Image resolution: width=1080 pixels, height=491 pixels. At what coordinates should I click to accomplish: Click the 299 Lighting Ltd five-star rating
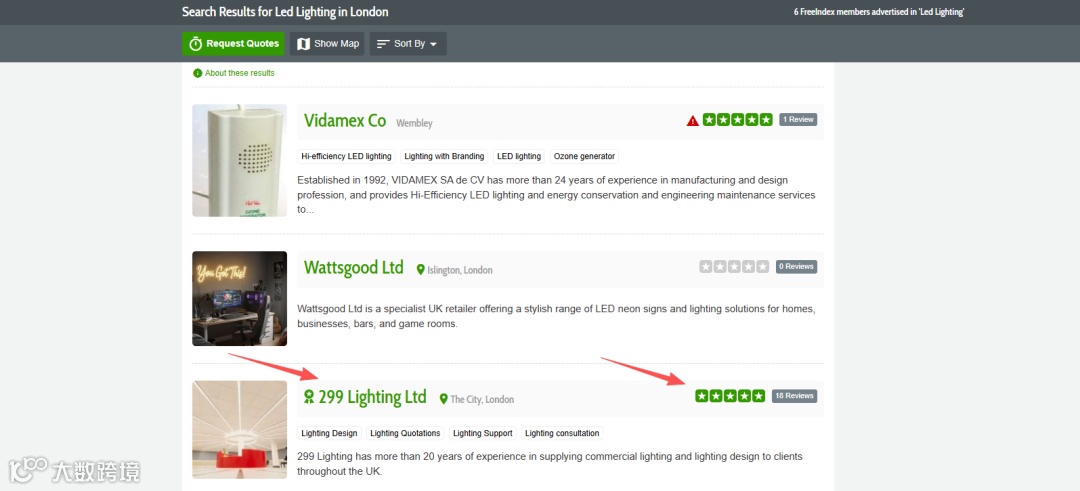[730, 396]
